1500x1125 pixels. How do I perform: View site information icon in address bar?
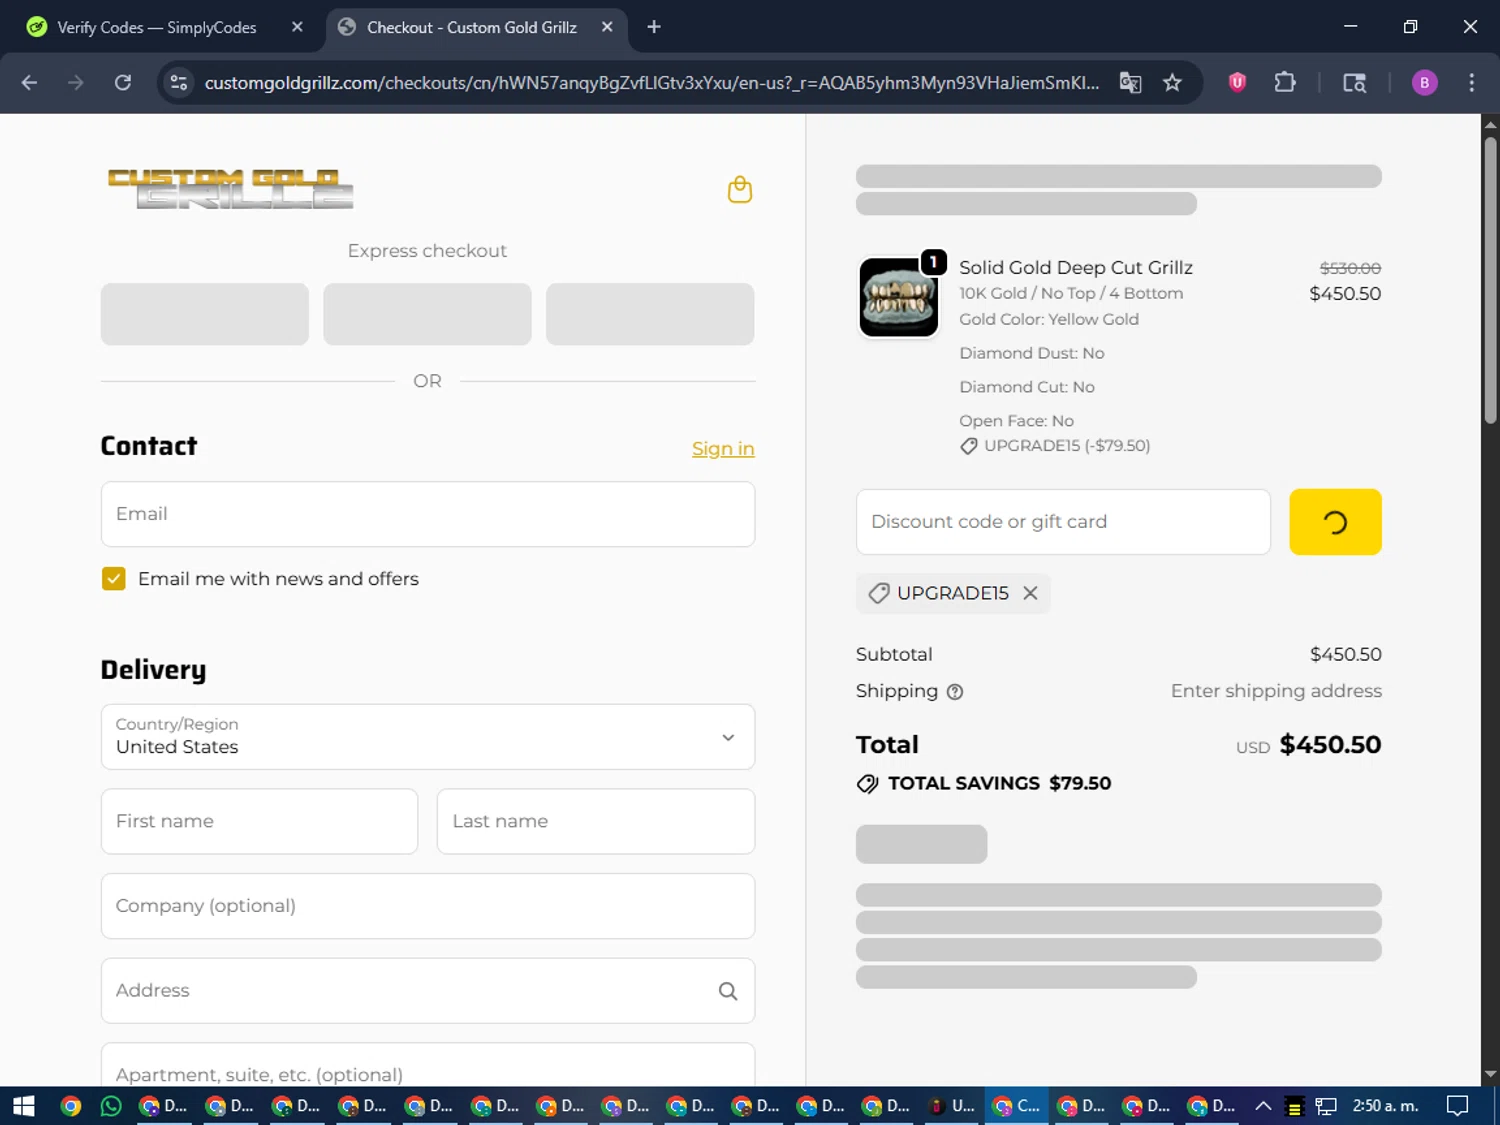pos(179,83)
